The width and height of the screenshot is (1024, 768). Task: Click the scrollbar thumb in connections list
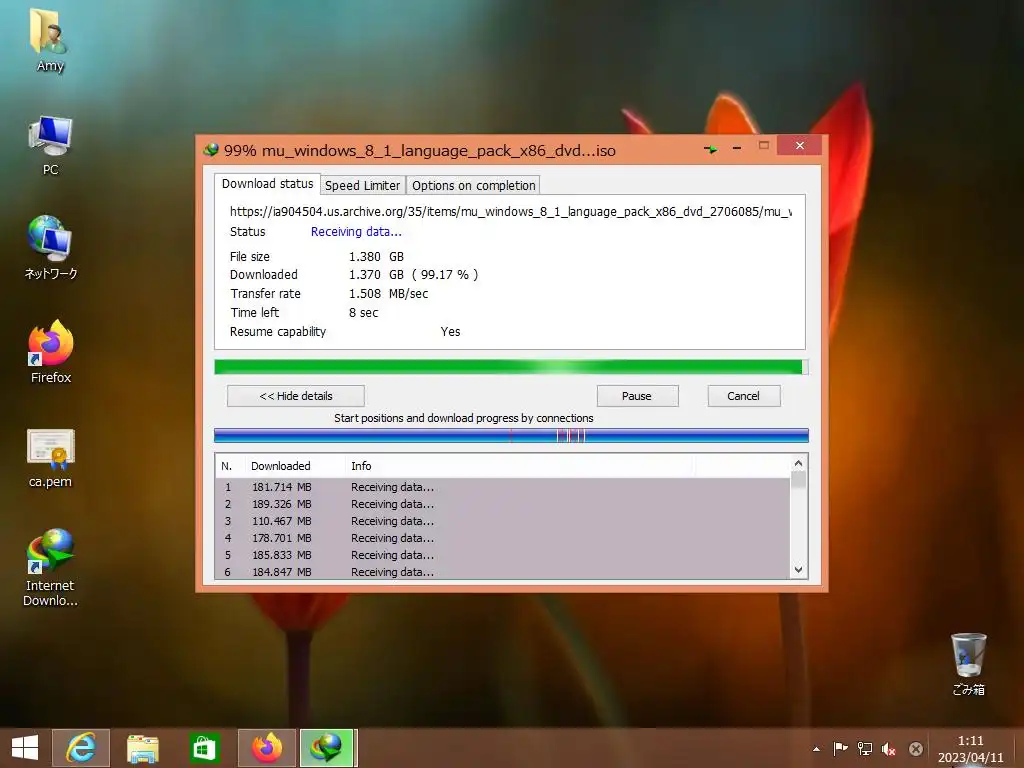pos(798,480)
